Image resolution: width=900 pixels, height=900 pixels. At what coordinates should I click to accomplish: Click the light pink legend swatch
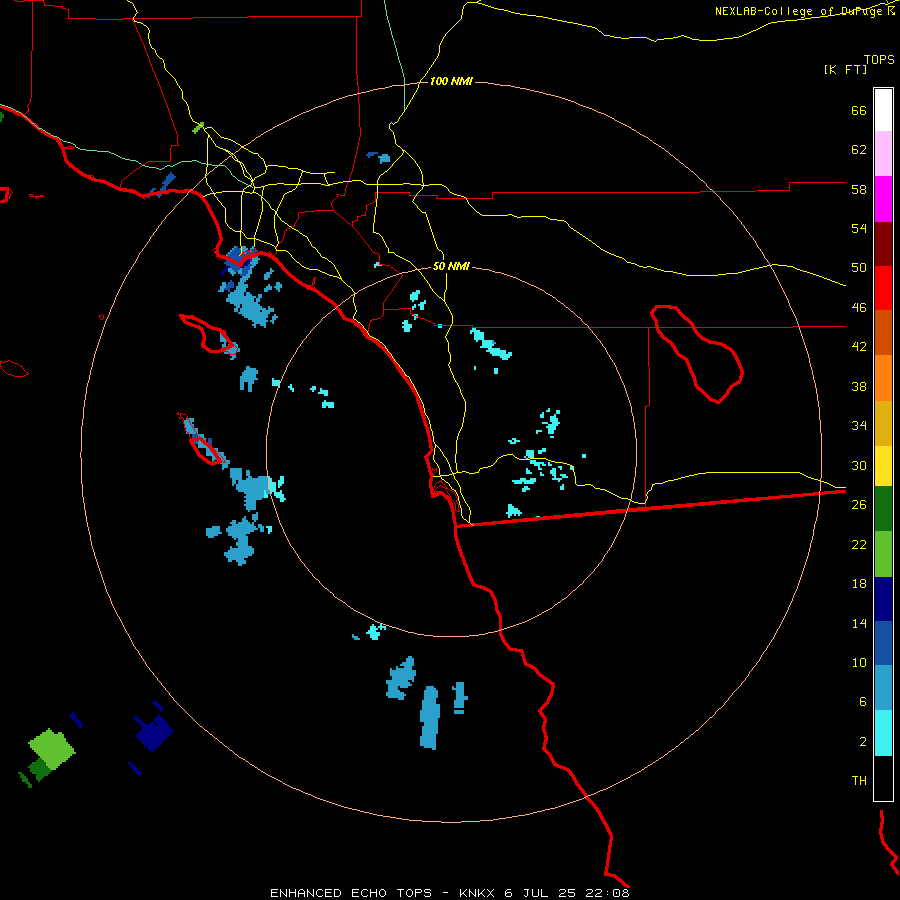883,153
